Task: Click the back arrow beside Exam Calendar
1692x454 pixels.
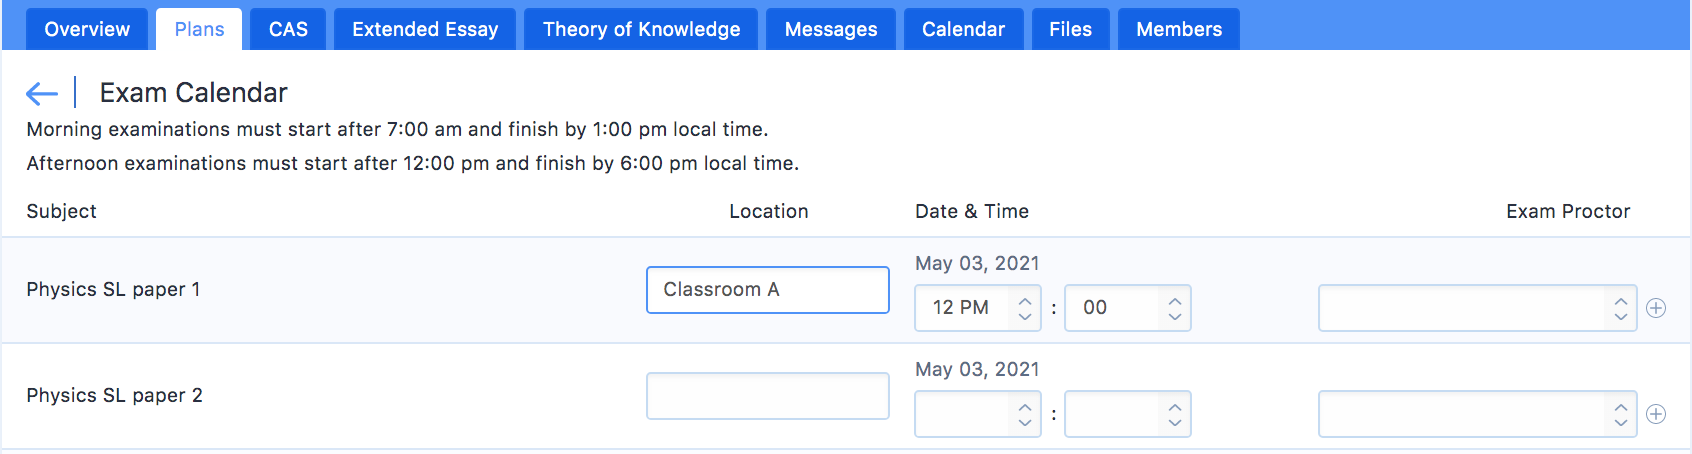Action: tap(42, 94)
